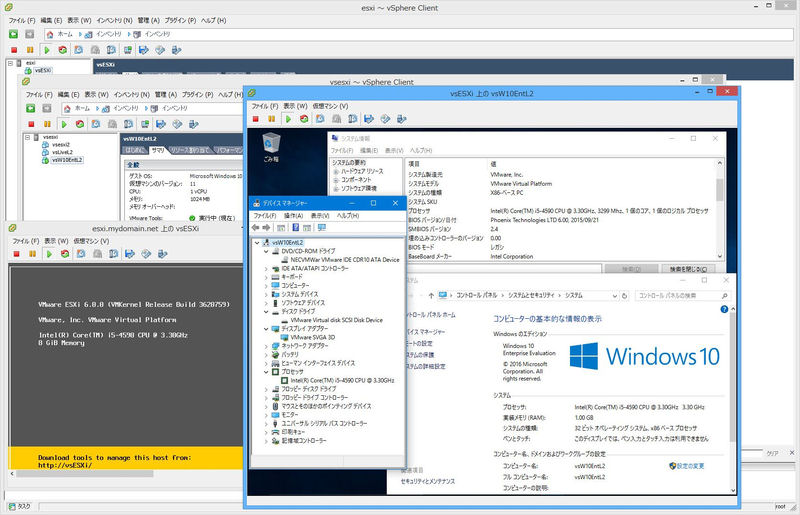The width and height of the screenshot is (800, 515).
Task: Home icon in esxi vSphere Client breadcrumb
Action: click(x=50, y=34)
